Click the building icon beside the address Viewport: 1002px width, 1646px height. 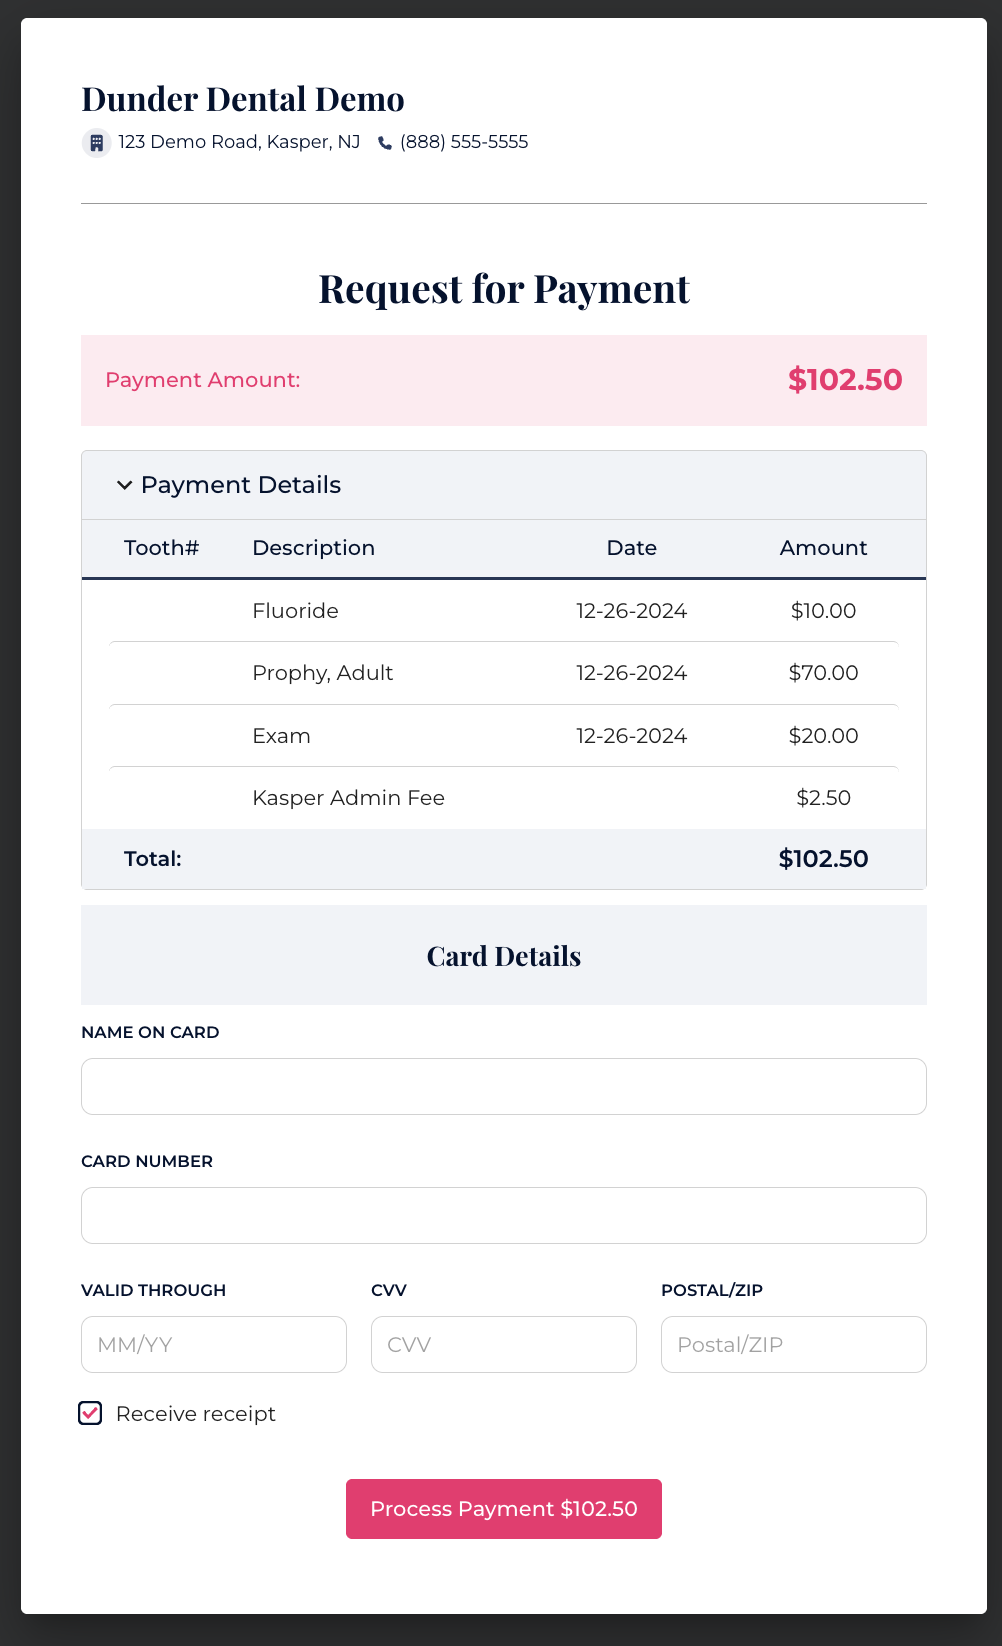coord(96,143)
